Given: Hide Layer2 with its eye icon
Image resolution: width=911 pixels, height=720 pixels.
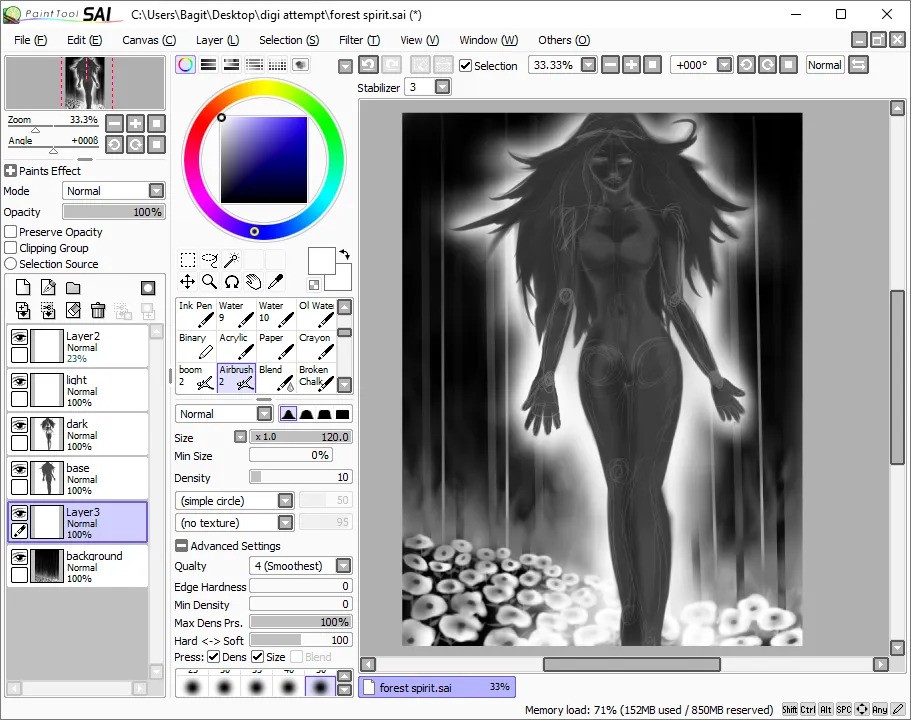Looking at the screenshot, I should [19, 337].
